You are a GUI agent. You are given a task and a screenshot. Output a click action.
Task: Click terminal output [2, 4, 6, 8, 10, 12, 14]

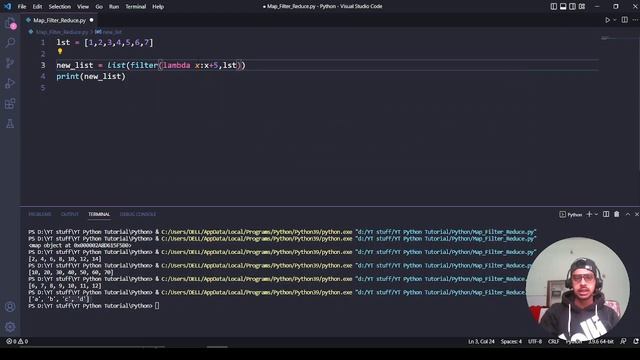[65, 259]
